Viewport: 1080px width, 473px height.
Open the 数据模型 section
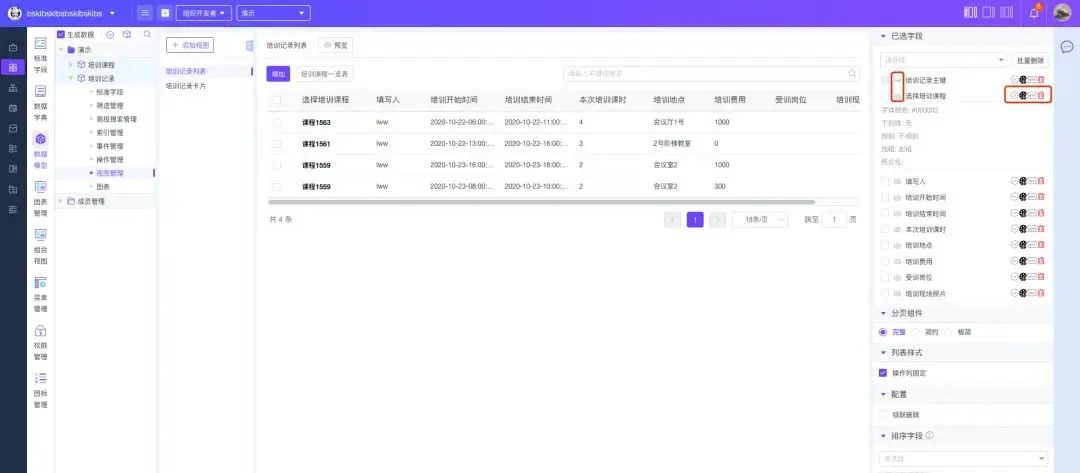[41, 150]
